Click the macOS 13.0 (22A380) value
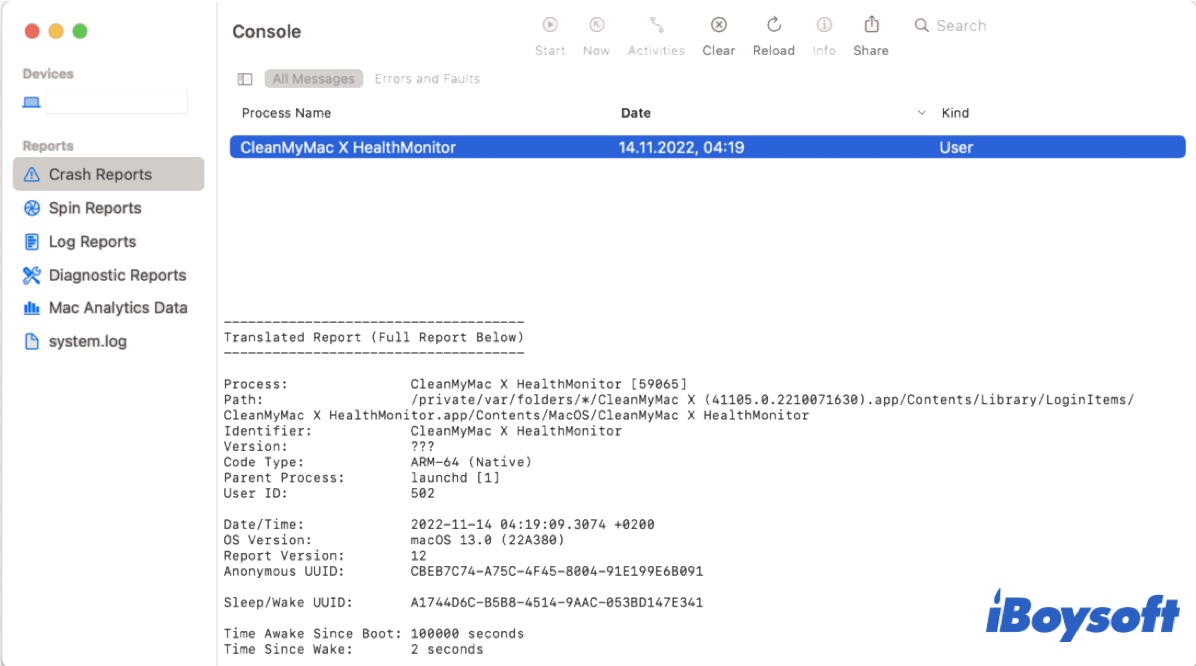 487,540
